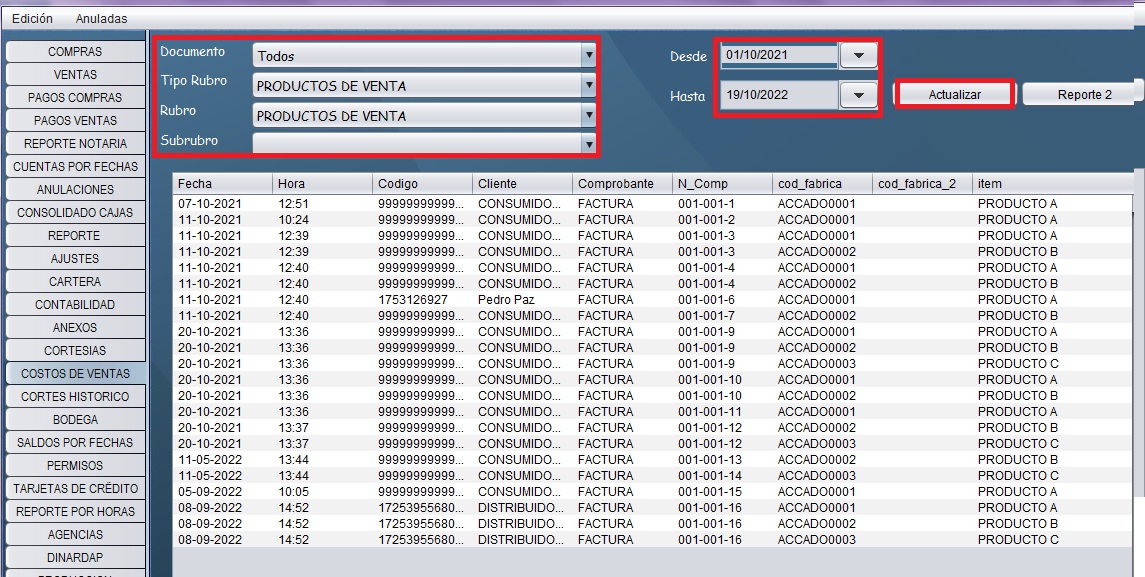The width and height of the screenshot is (1145, 577).
Task: Open the BODEGA section
Action: pyautogui.click(x=75, y=419)
